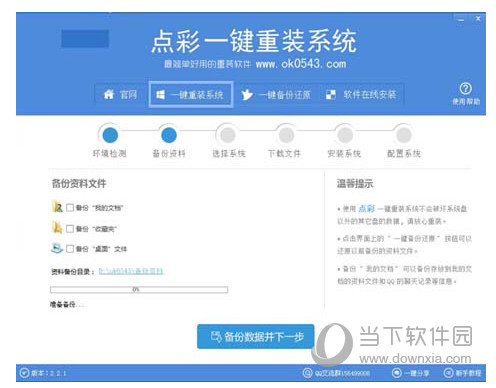Click the 收藏夹 folder icon
Screen dimensions: 496x388
pos(57,227)
